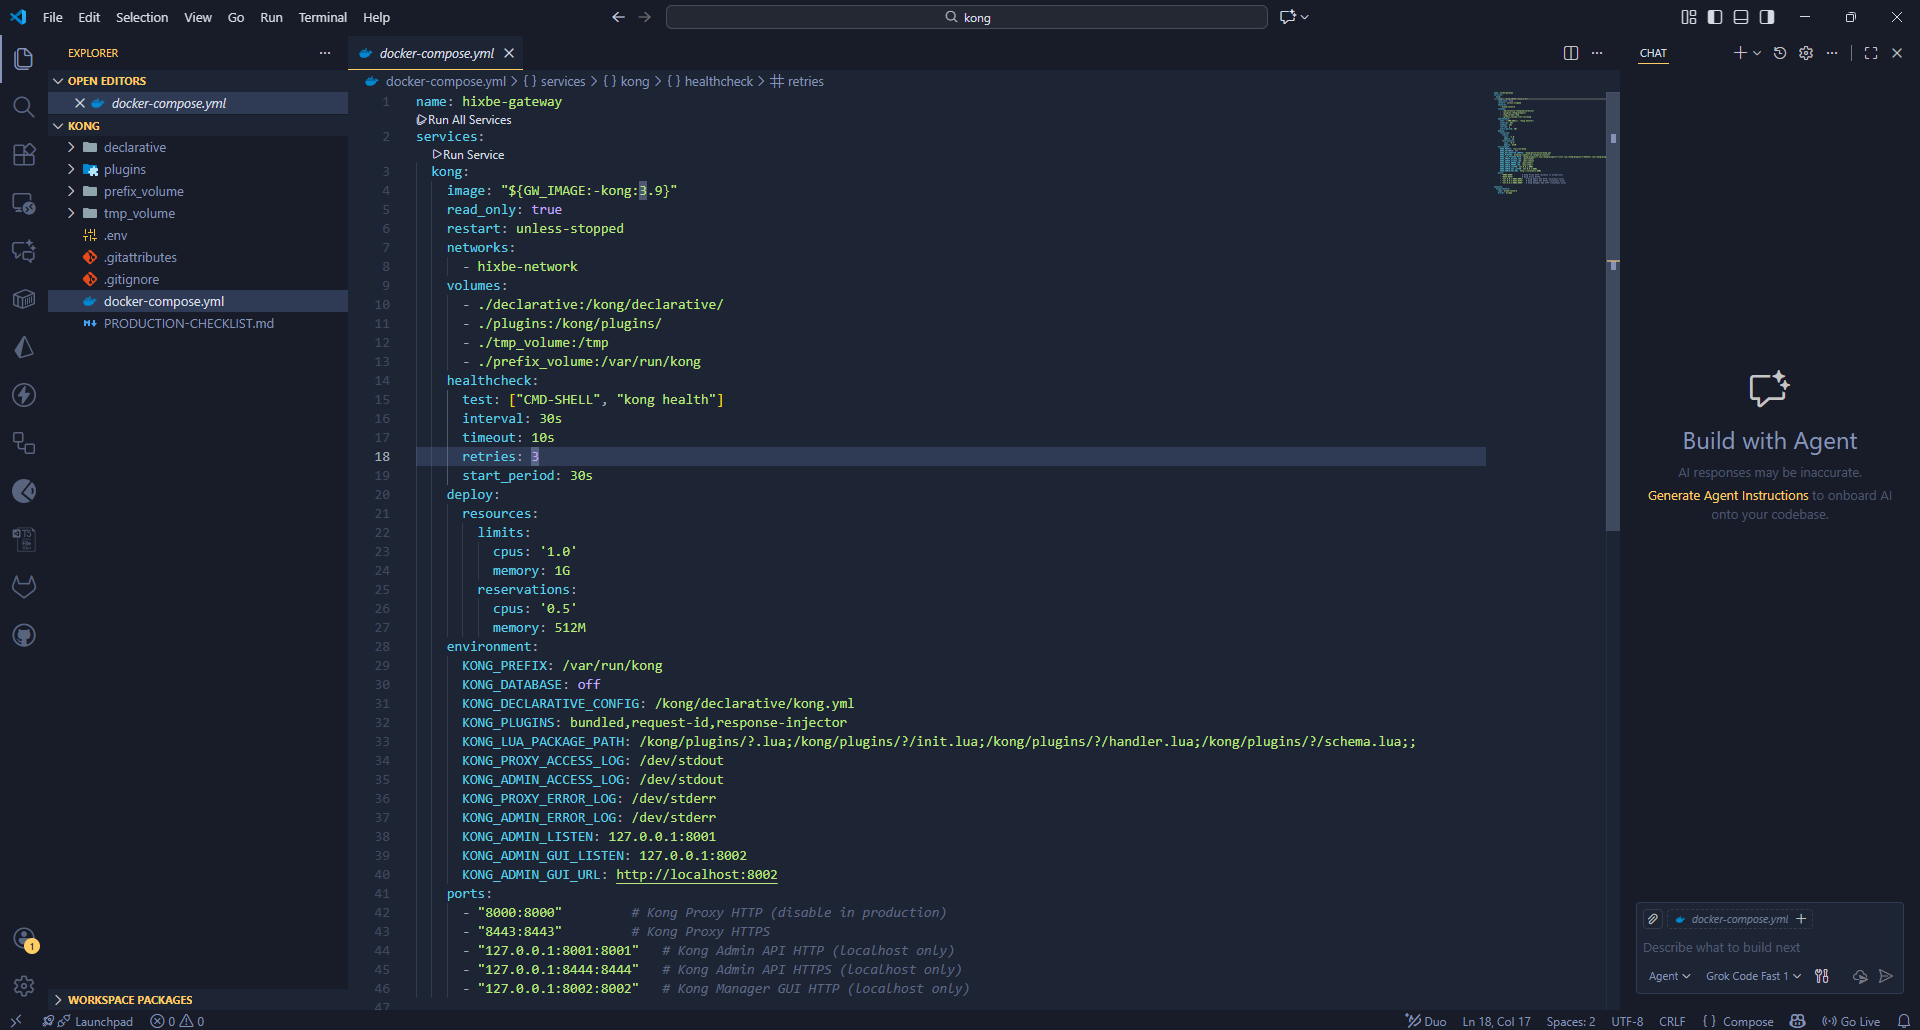
Task: Open the Explorer view in the activity bar
Action: coord(24,59)
